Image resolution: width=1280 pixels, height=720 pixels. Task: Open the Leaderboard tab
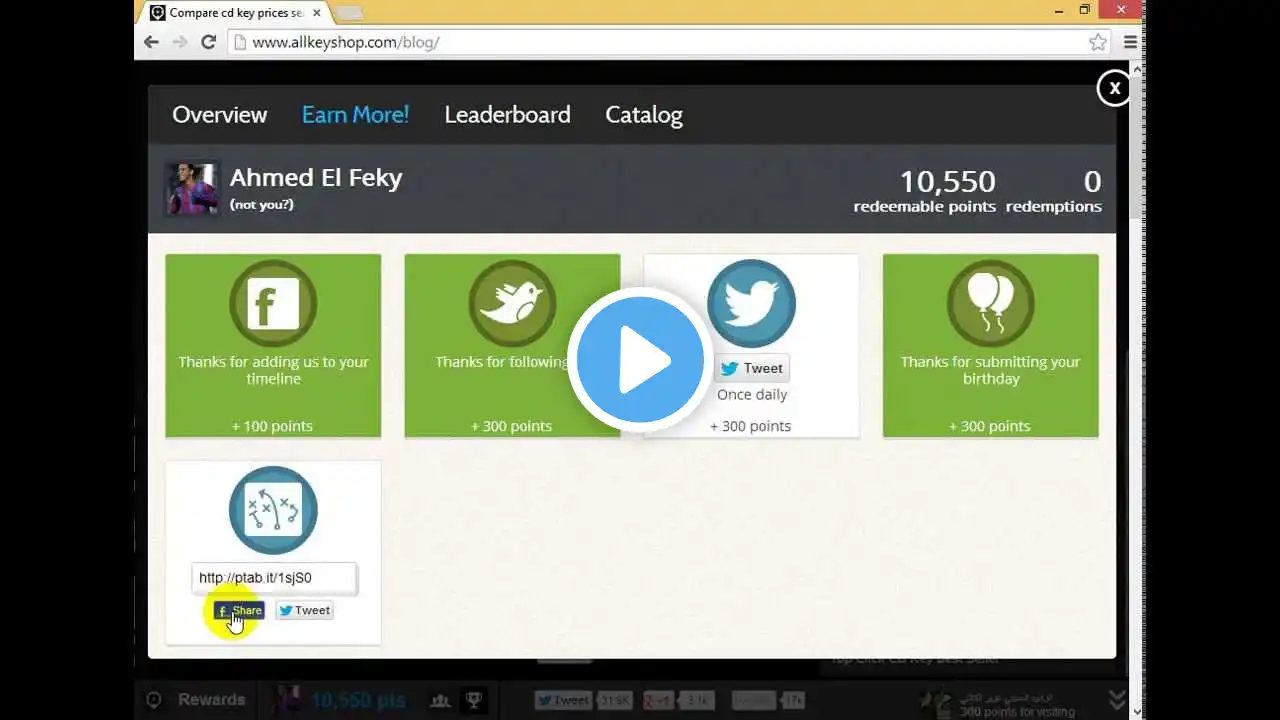coord(507,115)
